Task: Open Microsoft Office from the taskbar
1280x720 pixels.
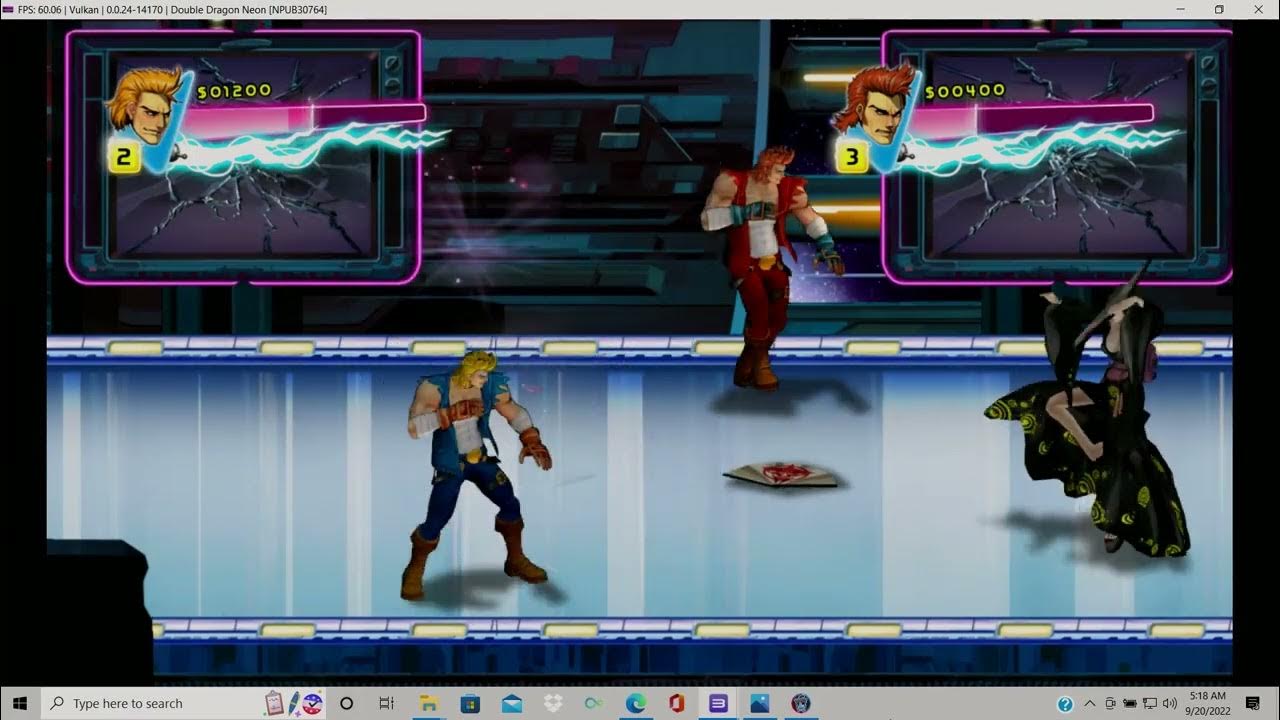Action: point(677,703)
